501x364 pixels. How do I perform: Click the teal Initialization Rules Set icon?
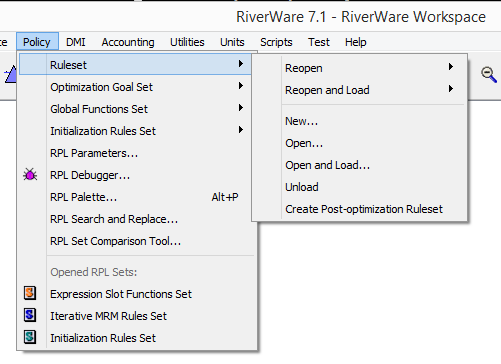30,337
